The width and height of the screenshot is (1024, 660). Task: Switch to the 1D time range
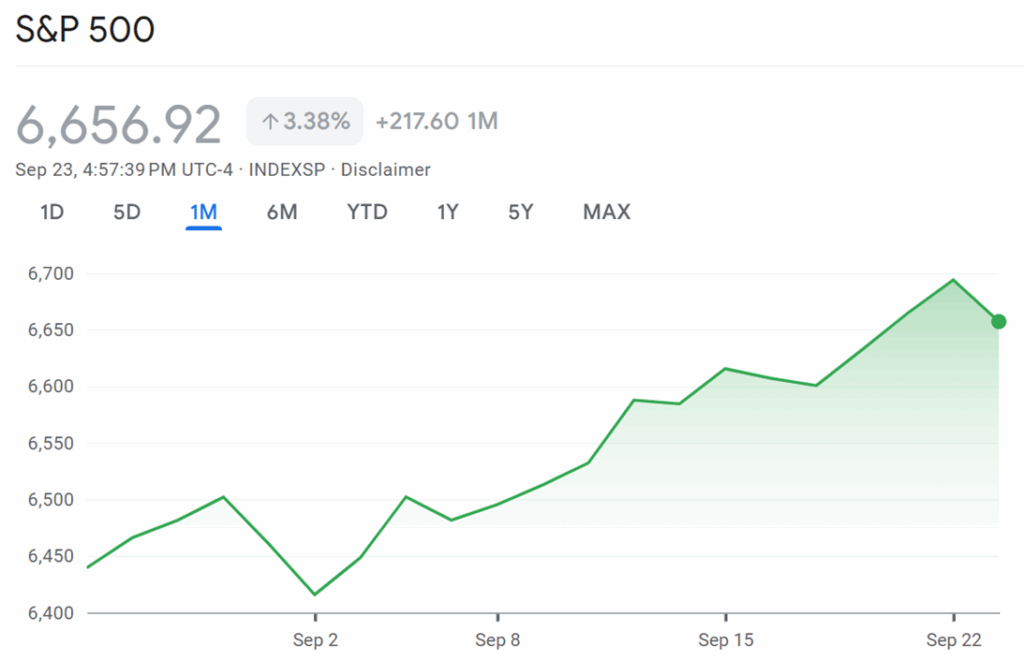pos(52,212)
